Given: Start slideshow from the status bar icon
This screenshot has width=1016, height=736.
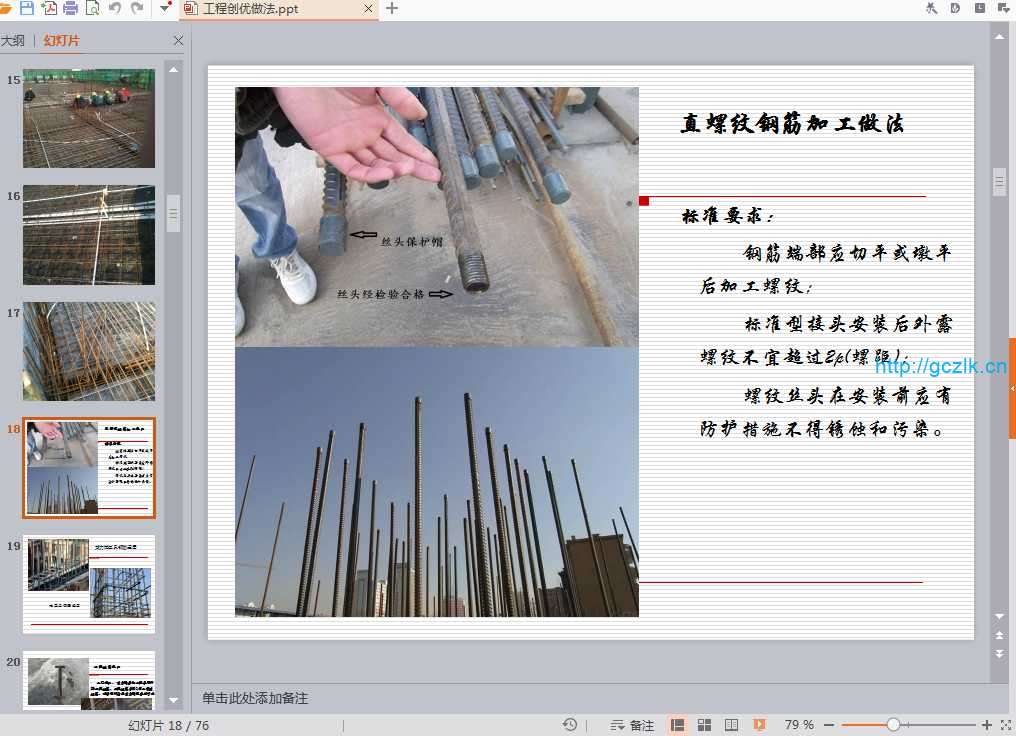Looking at the screenshot, I should click(x=759, y=725).
